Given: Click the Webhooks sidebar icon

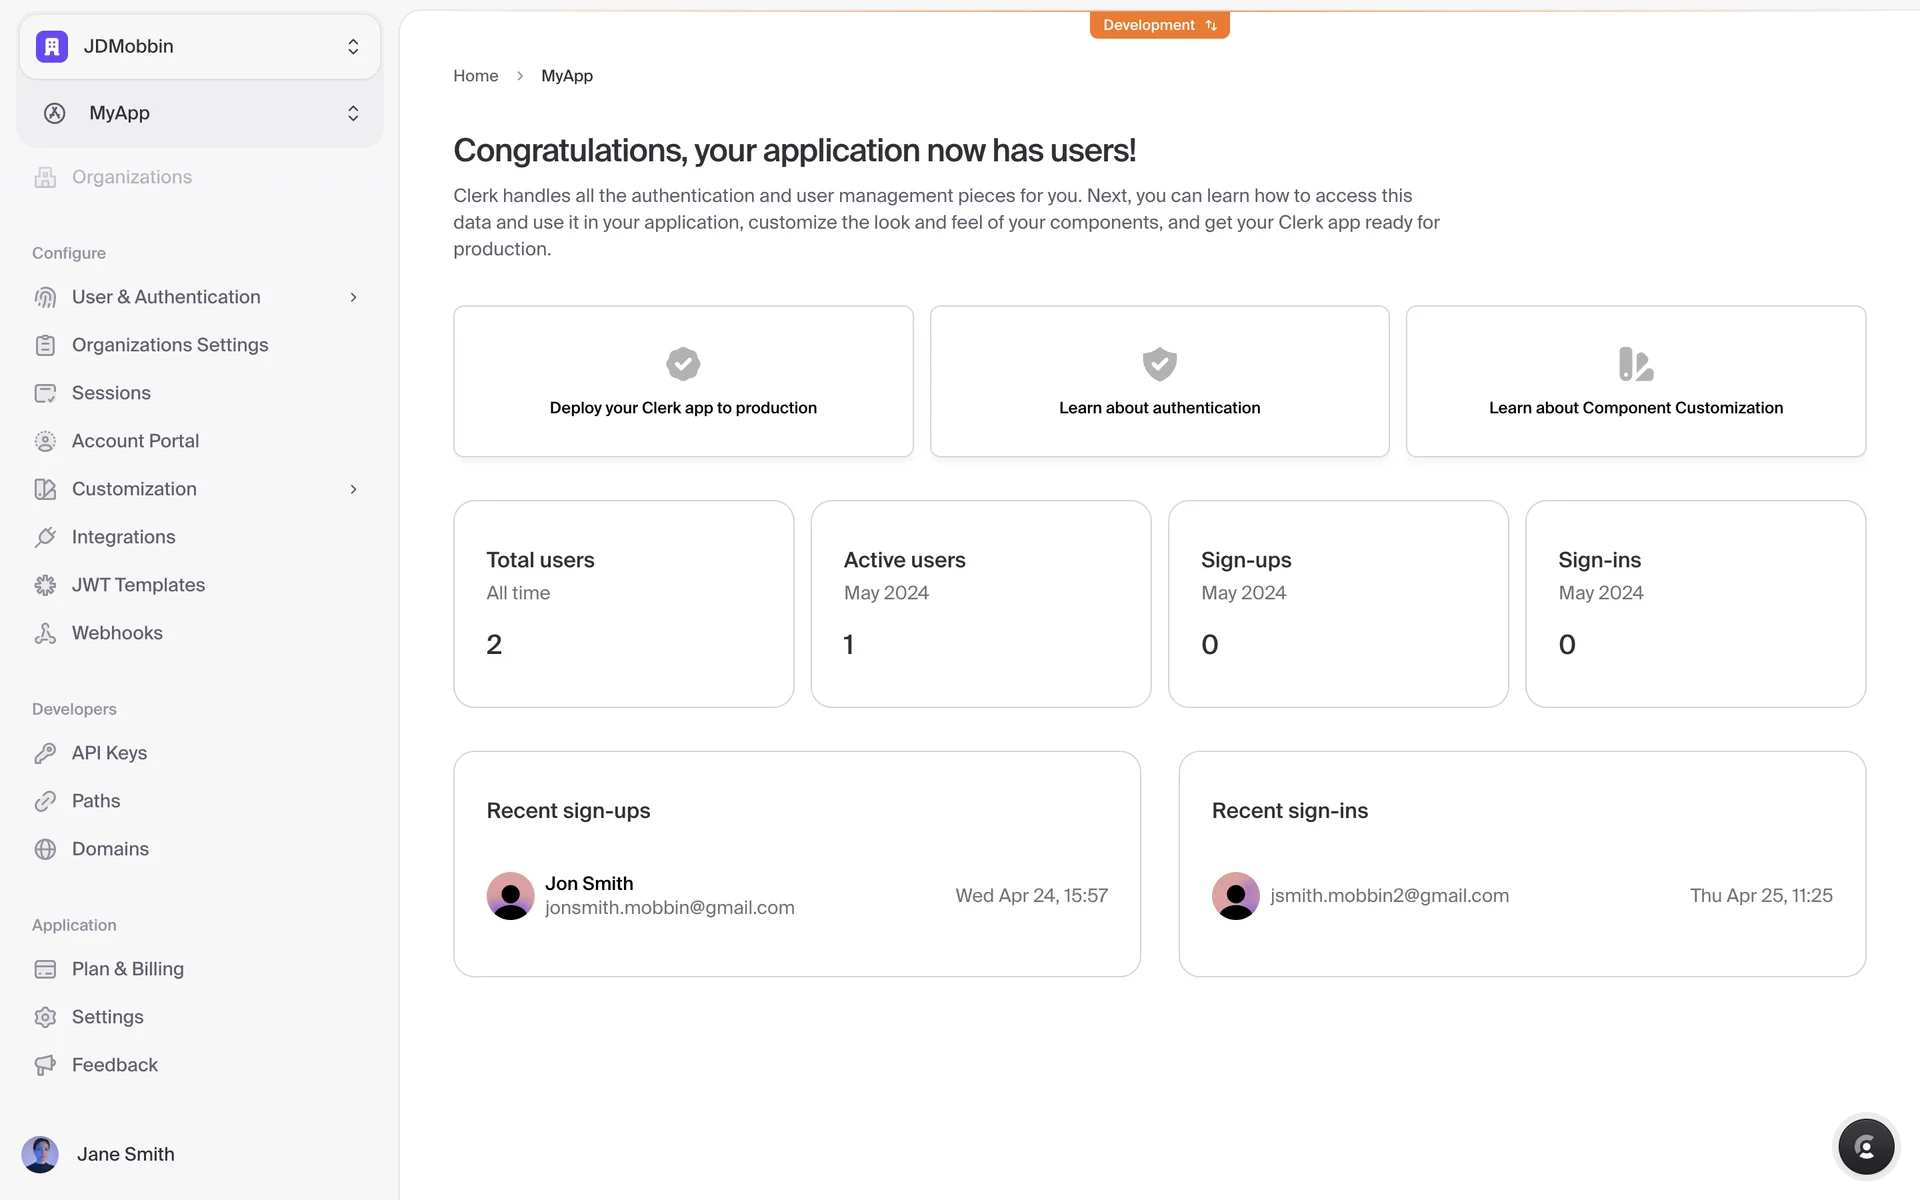Looking at the screenshot, I should 45,633.
